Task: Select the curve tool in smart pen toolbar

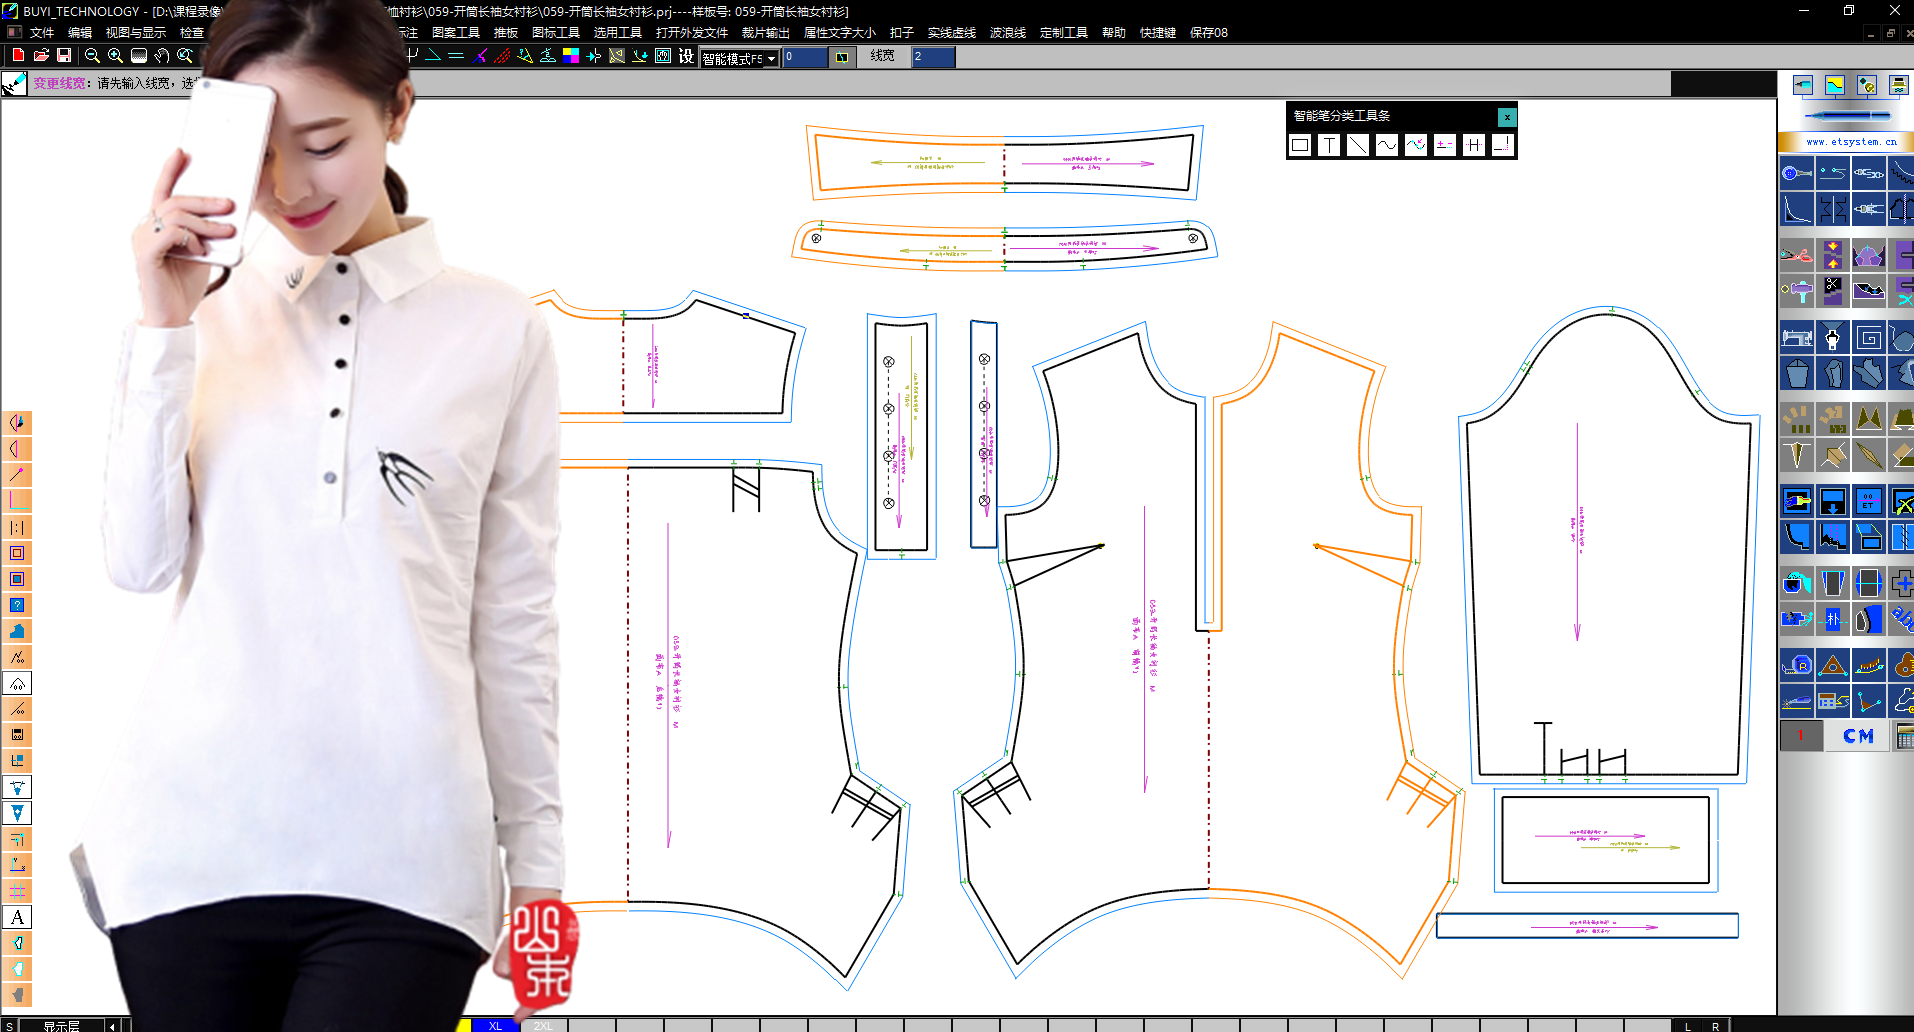Action: [1386, 145]
